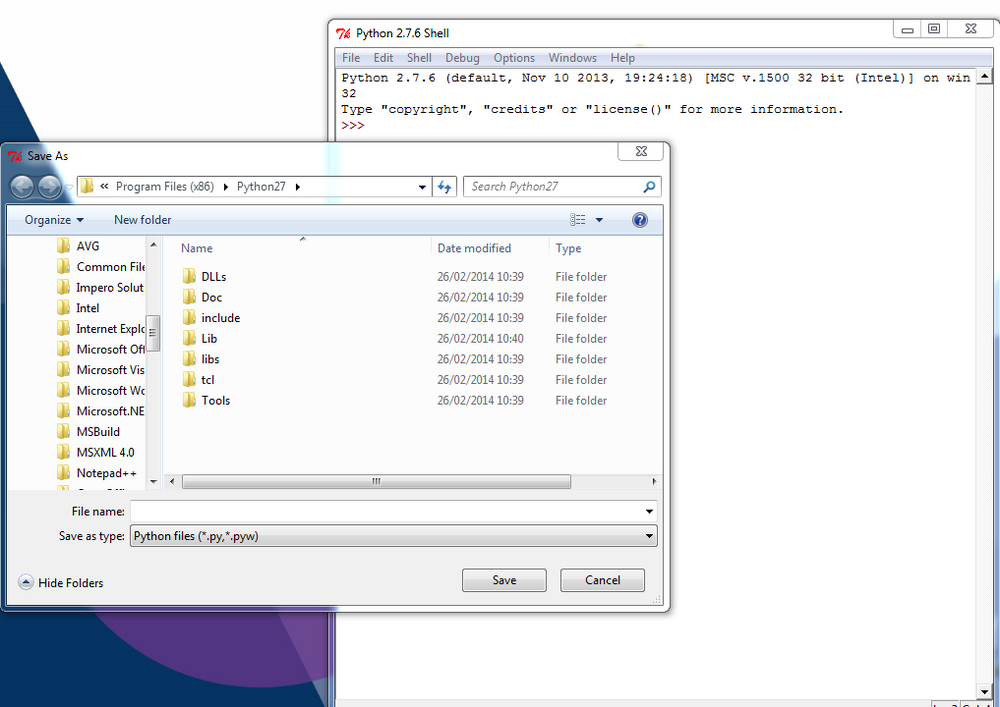Viewport: 1000px width, 707px height.
Task: Click the double chevron at path start
Action: point(105,186)
